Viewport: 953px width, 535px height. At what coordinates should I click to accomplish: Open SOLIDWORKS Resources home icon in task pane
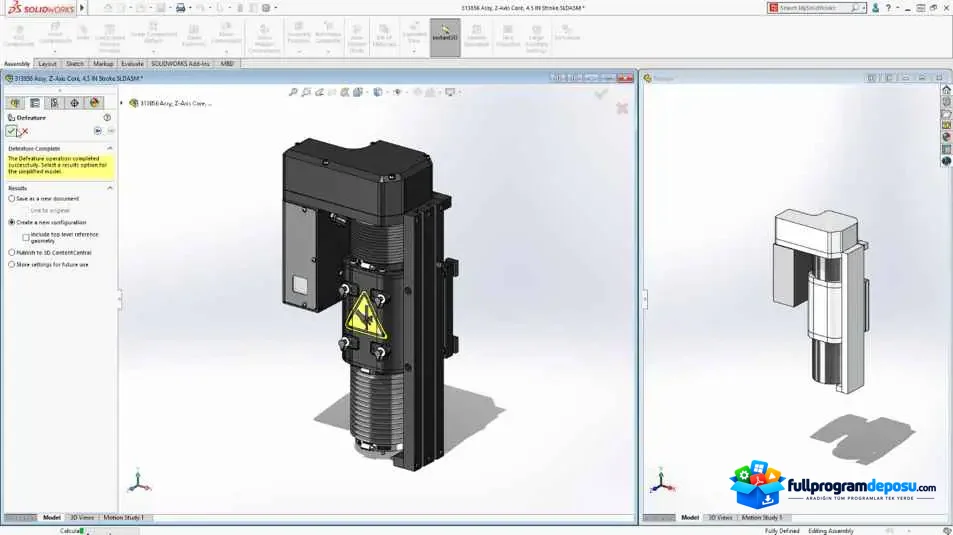point(946,89)
